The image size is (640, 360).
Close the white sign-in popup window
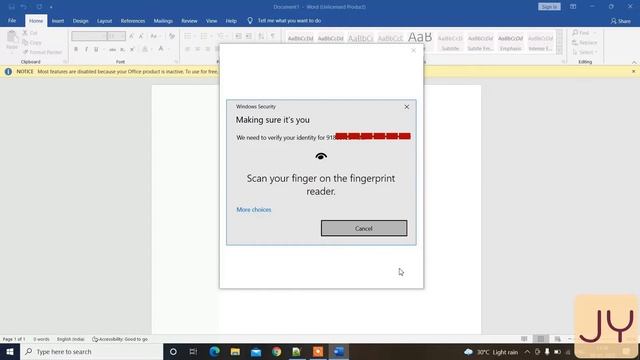pos(413,51)
